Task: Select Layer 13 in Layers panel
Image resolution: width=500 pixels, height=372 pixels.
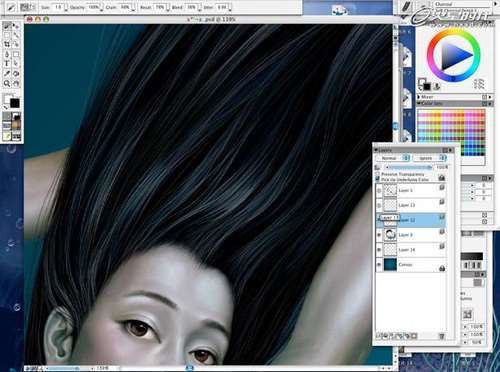Action: [x=411, y=205]
